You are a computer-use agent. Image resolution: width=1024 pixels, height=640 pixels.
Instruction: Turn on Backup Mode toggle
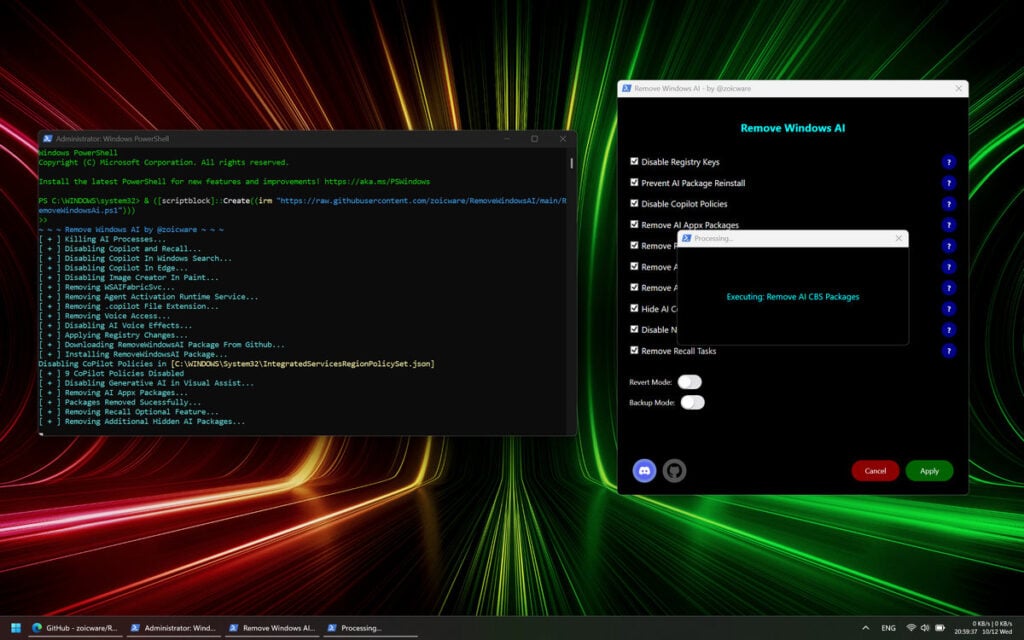tap(692, 402)
